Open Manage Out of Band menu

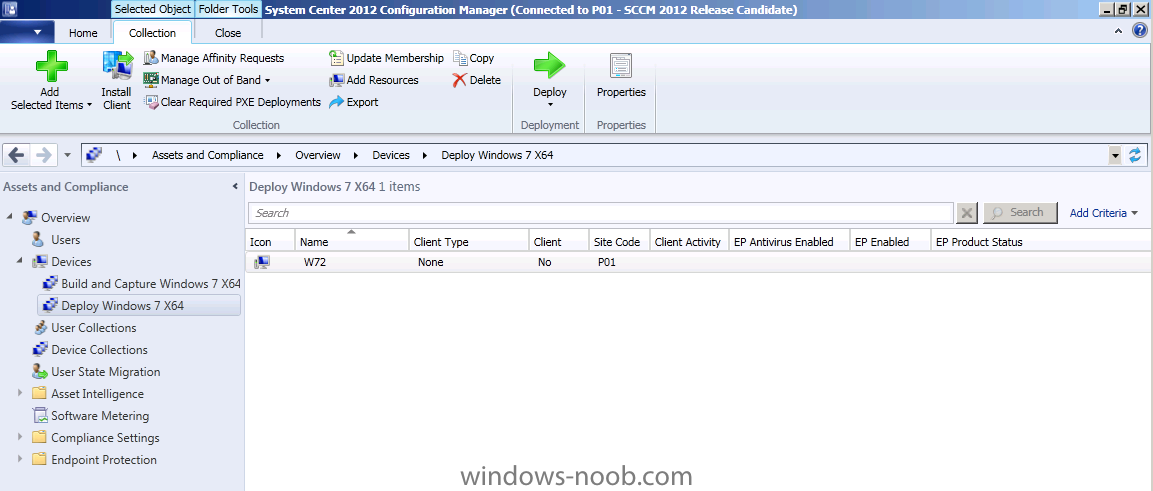(x=207, y=80)
